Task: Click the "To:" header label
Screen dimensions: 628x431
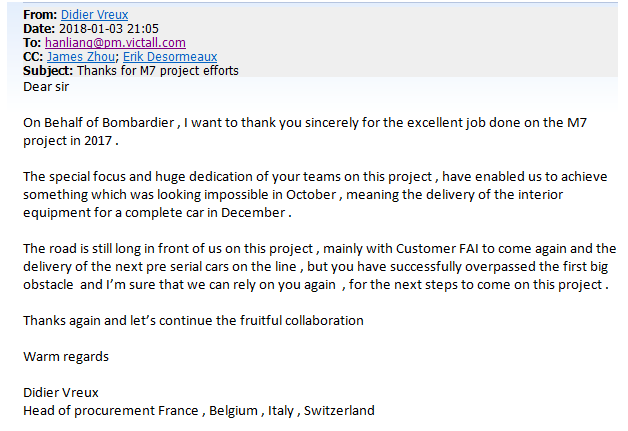Action: 31,43
